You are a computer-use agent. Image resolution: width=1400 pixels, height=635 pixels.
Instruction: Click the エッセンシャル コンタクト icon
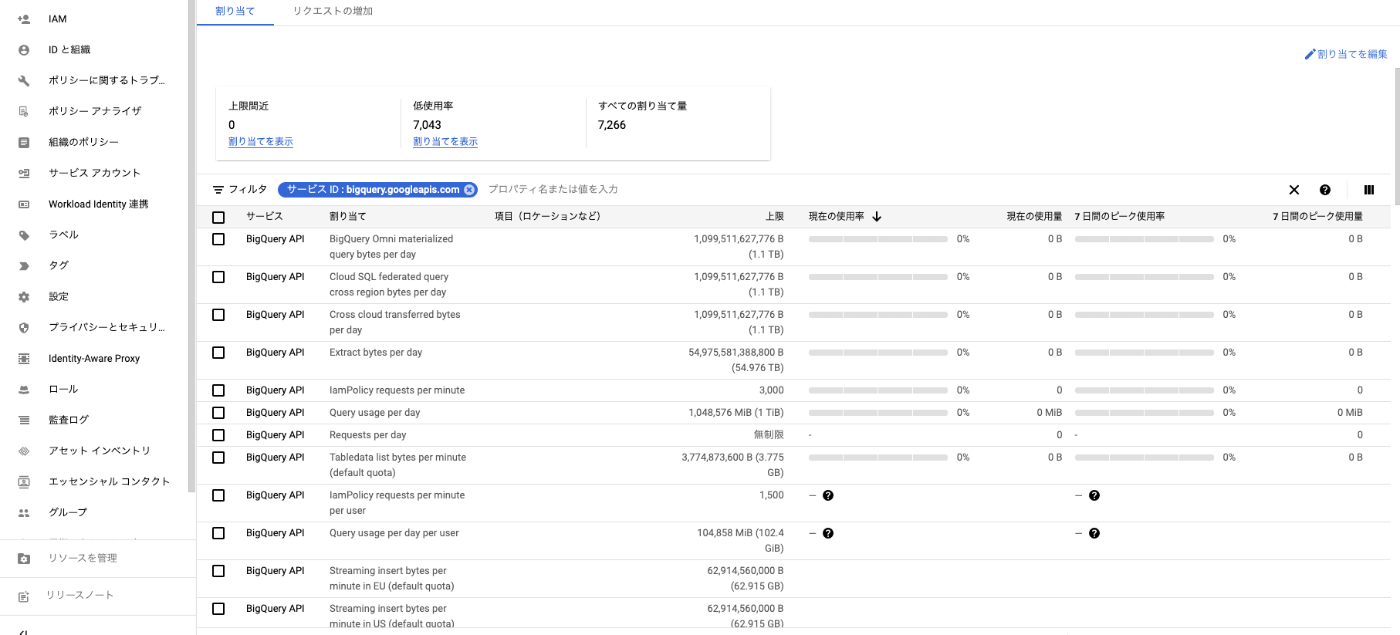pos(24,482)
